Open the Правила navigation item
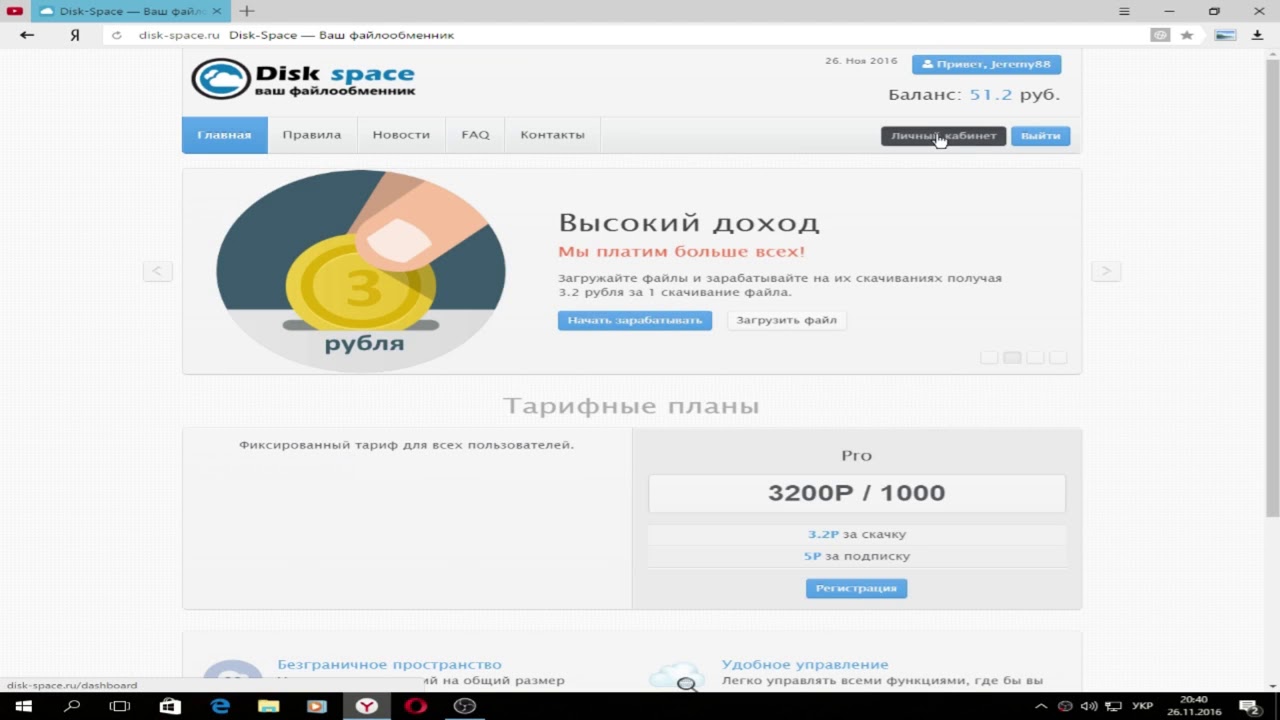 pos(311,135)
